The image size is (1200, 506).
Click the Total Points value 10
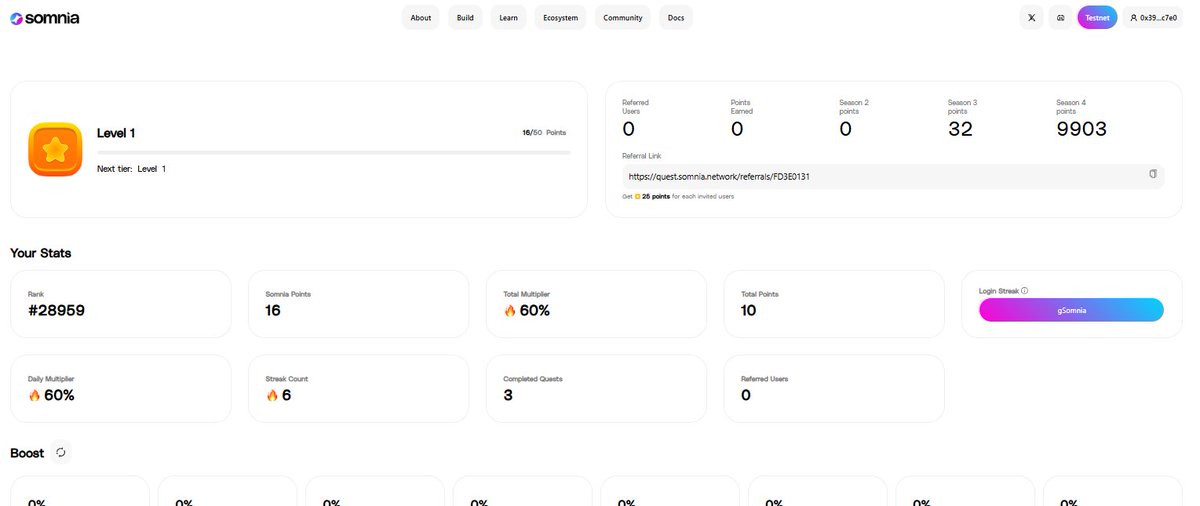[x=749, y=311]
